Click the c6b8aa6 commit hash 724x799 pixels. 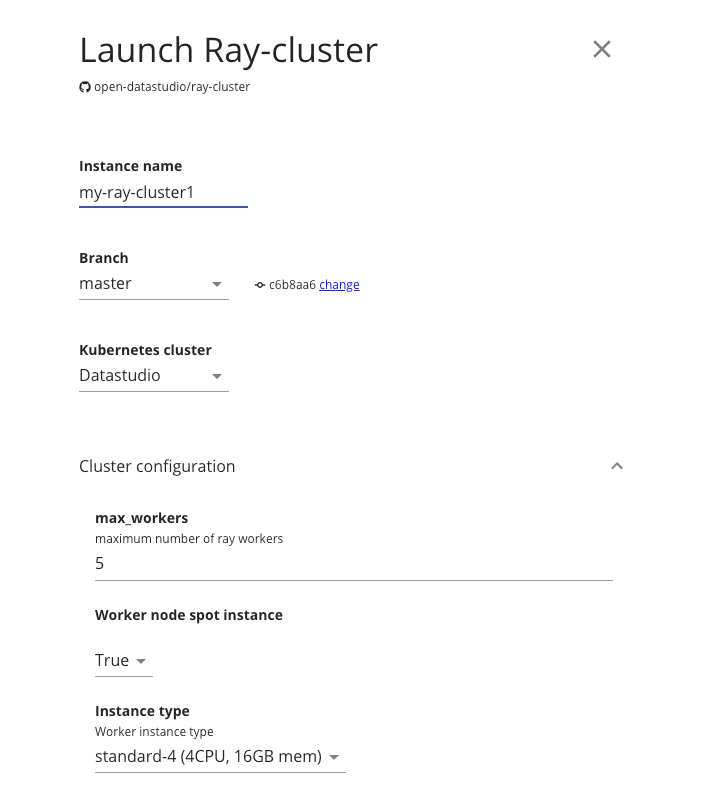pyautogui.click(x=292, y=284)
